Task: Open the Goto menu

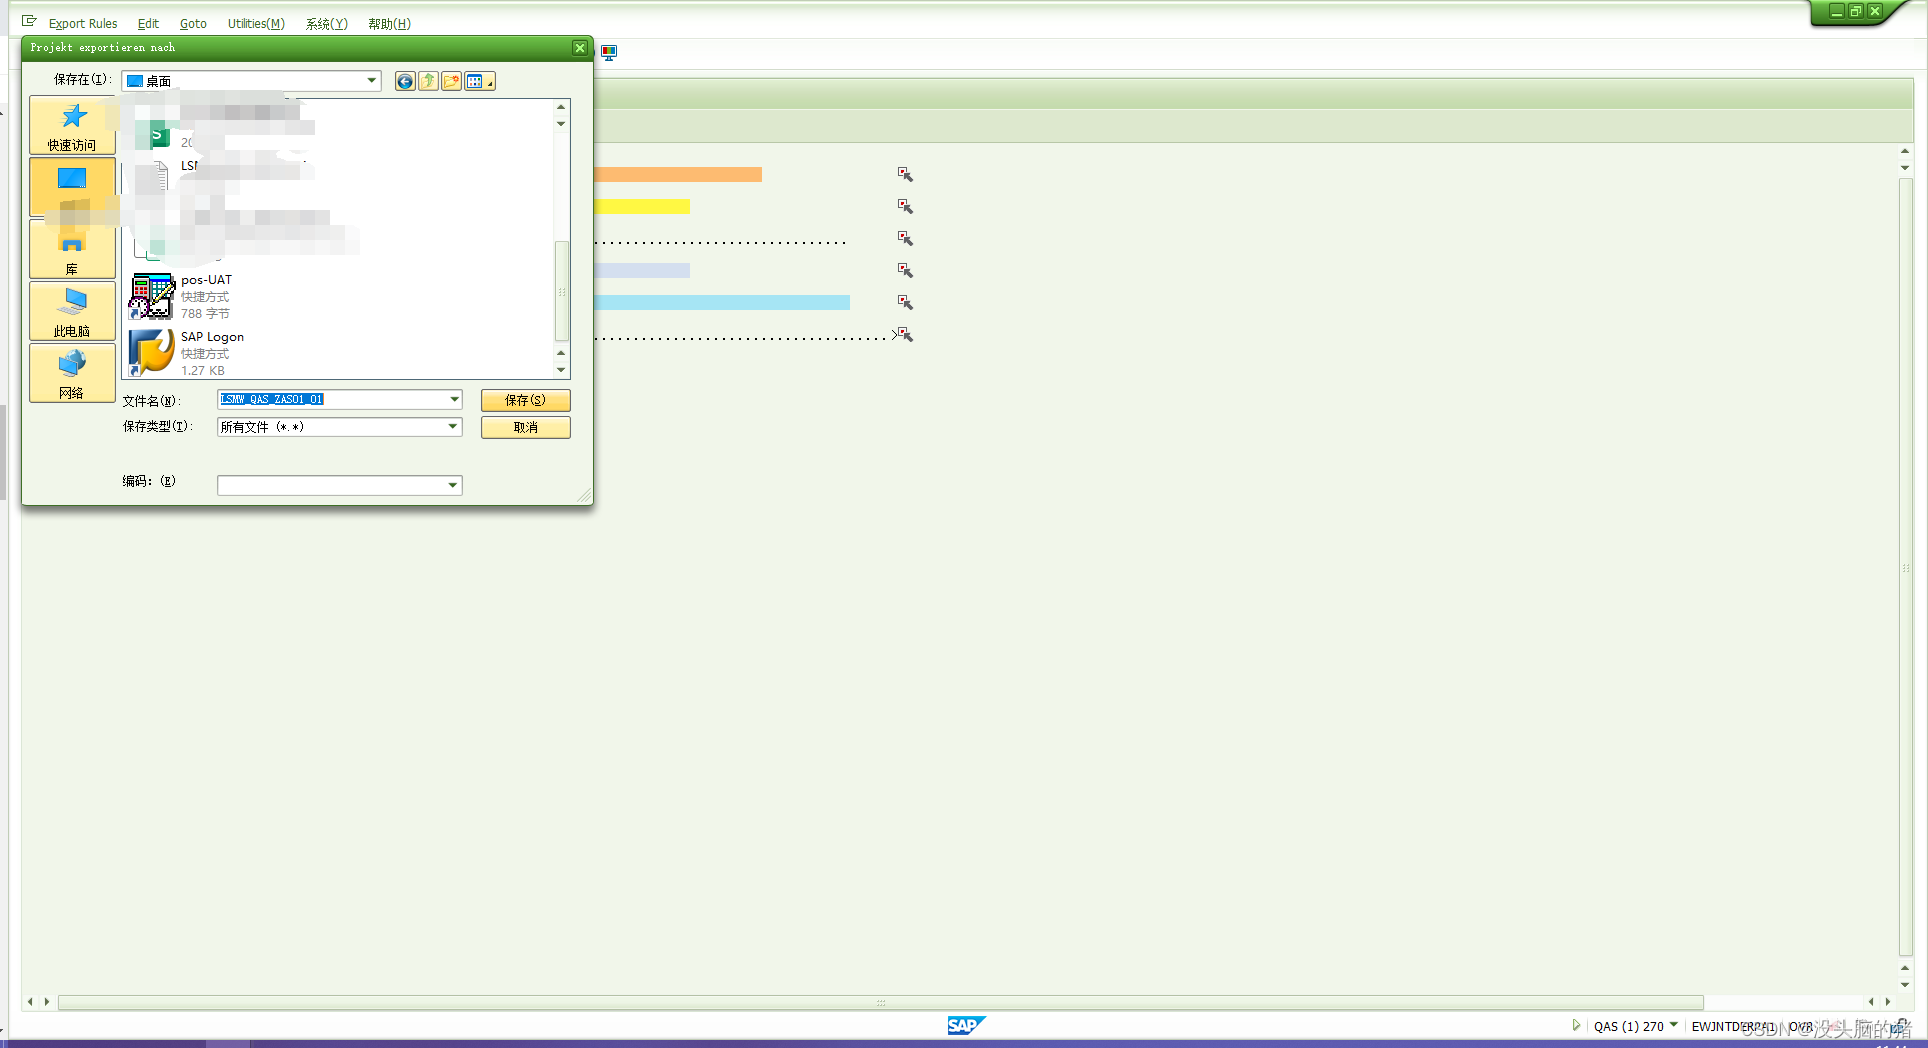Action: pos(193,23)
